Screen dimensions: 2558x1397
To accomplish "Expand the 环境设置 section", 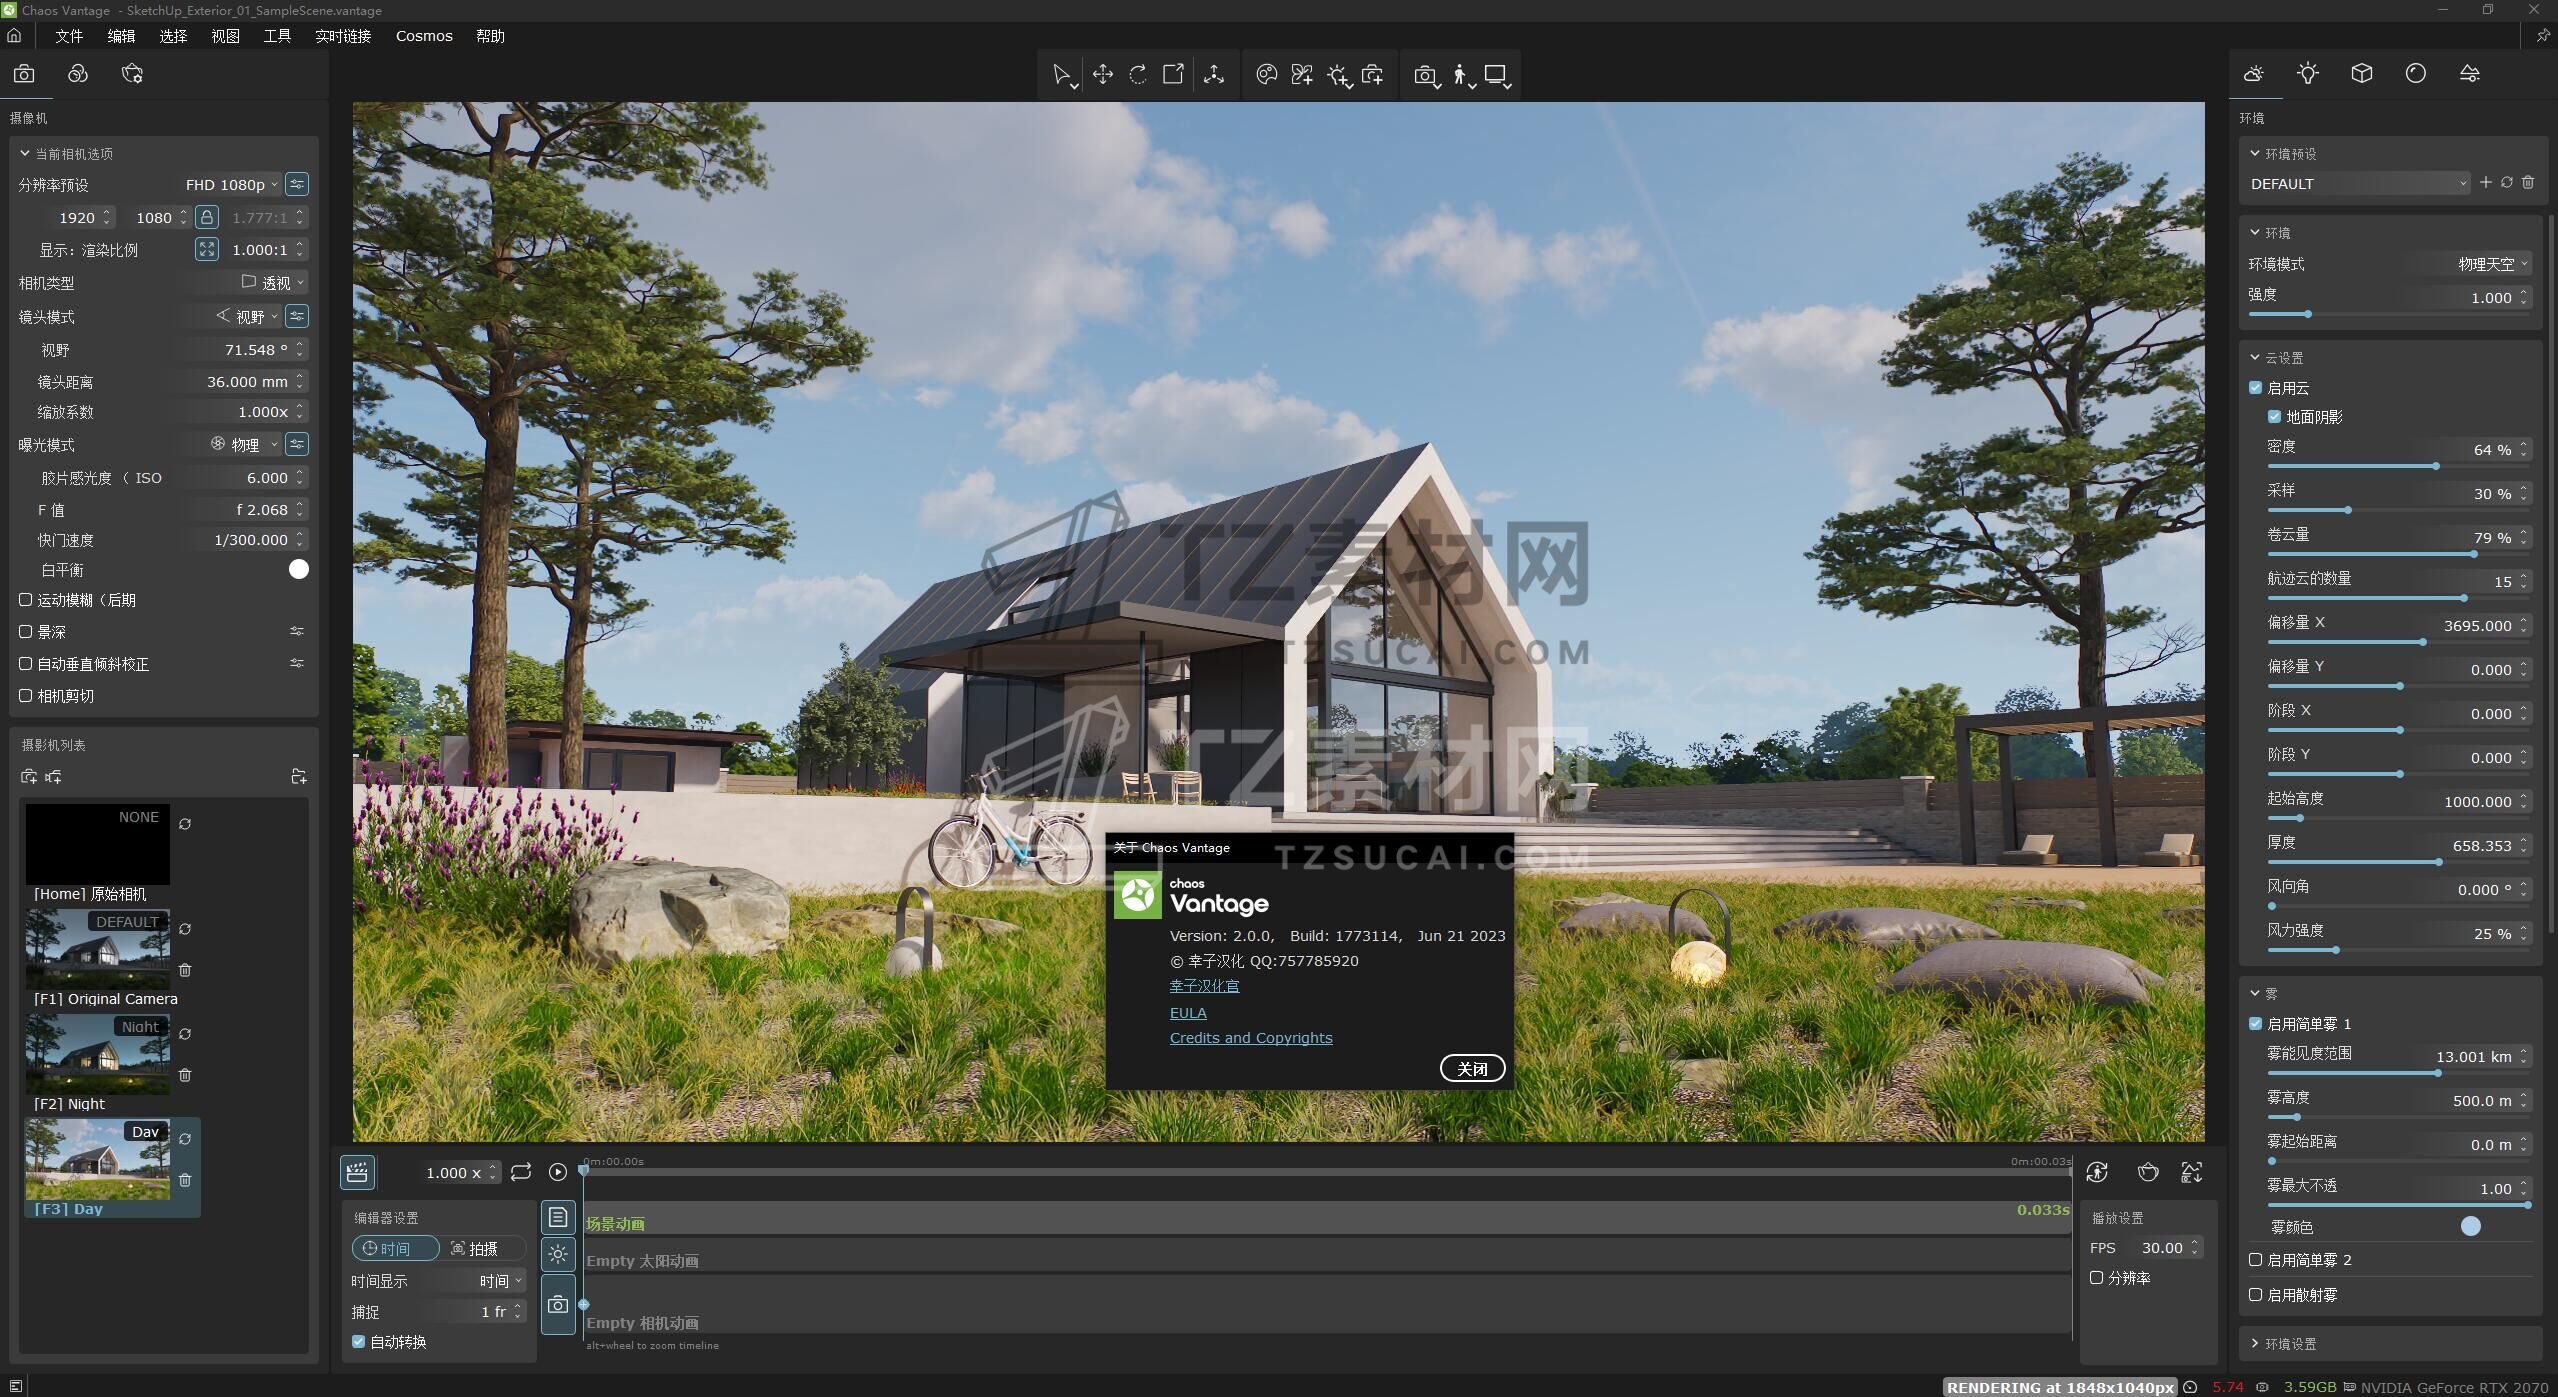I will point(2289,1344).
